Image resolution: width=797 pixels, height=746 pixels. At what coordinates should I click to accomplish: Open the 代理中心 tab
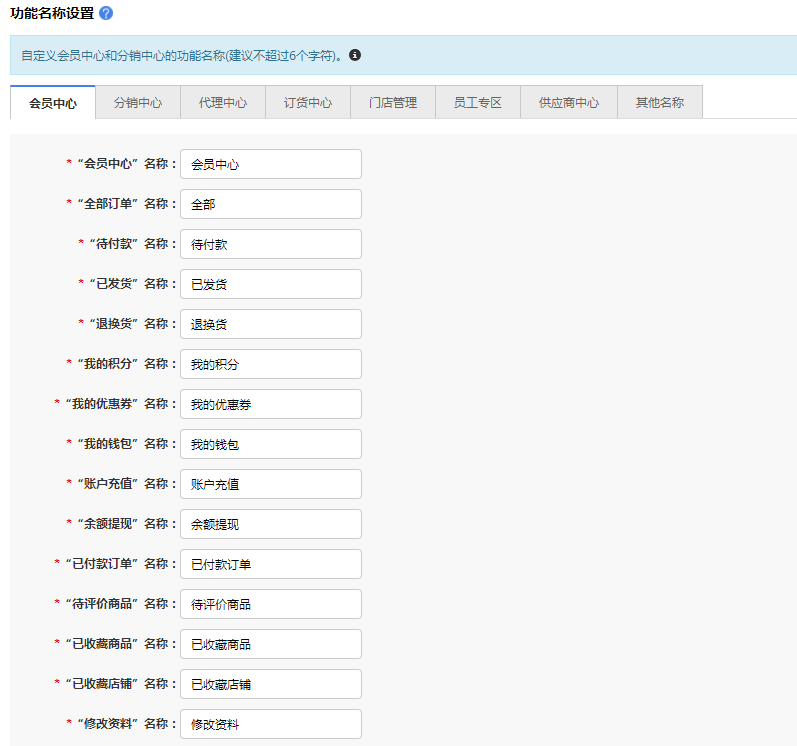pyautogui.click(x=223, y=102)
